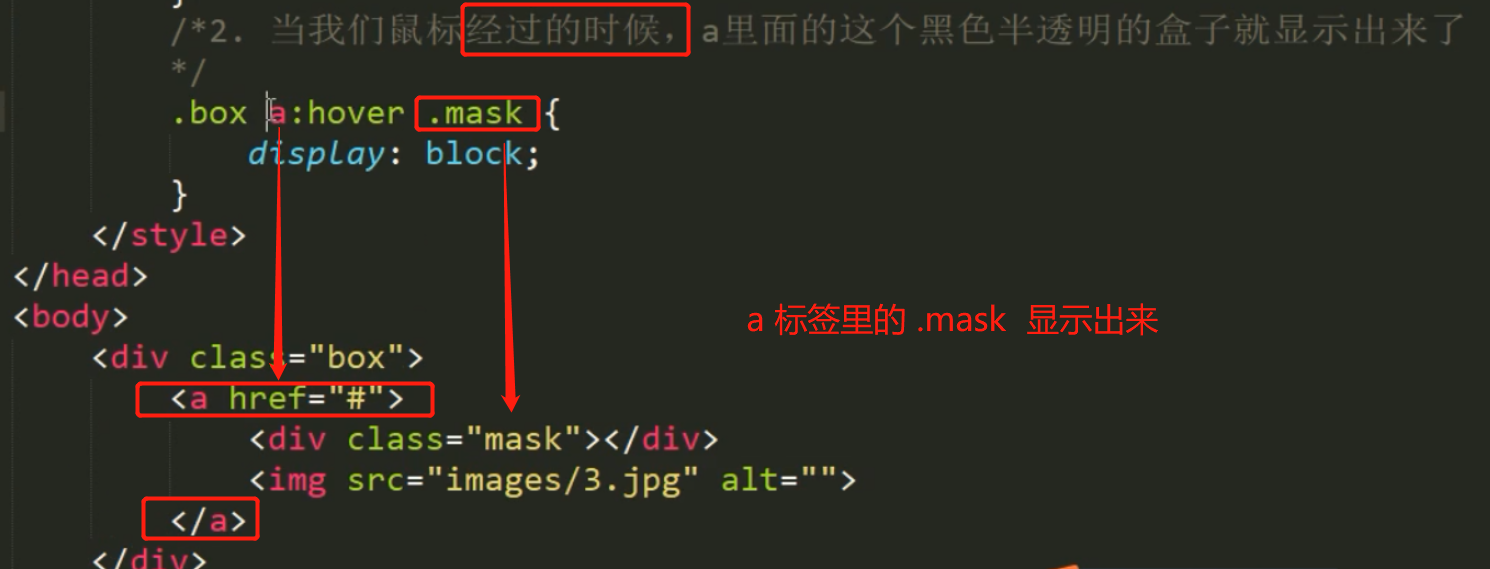This screenshot has height=569, width=1490.
Task: Click the opening body tag
Action: coord(71,317)
